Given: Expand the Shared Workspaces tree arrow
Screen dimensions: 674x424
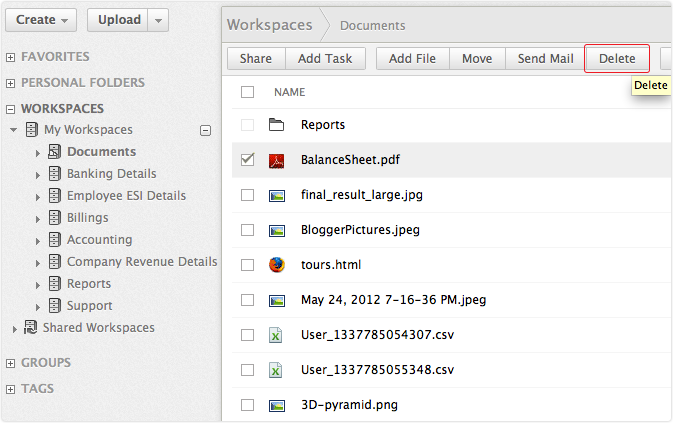Looking at the screenshot, I should [x=15, y=329].
